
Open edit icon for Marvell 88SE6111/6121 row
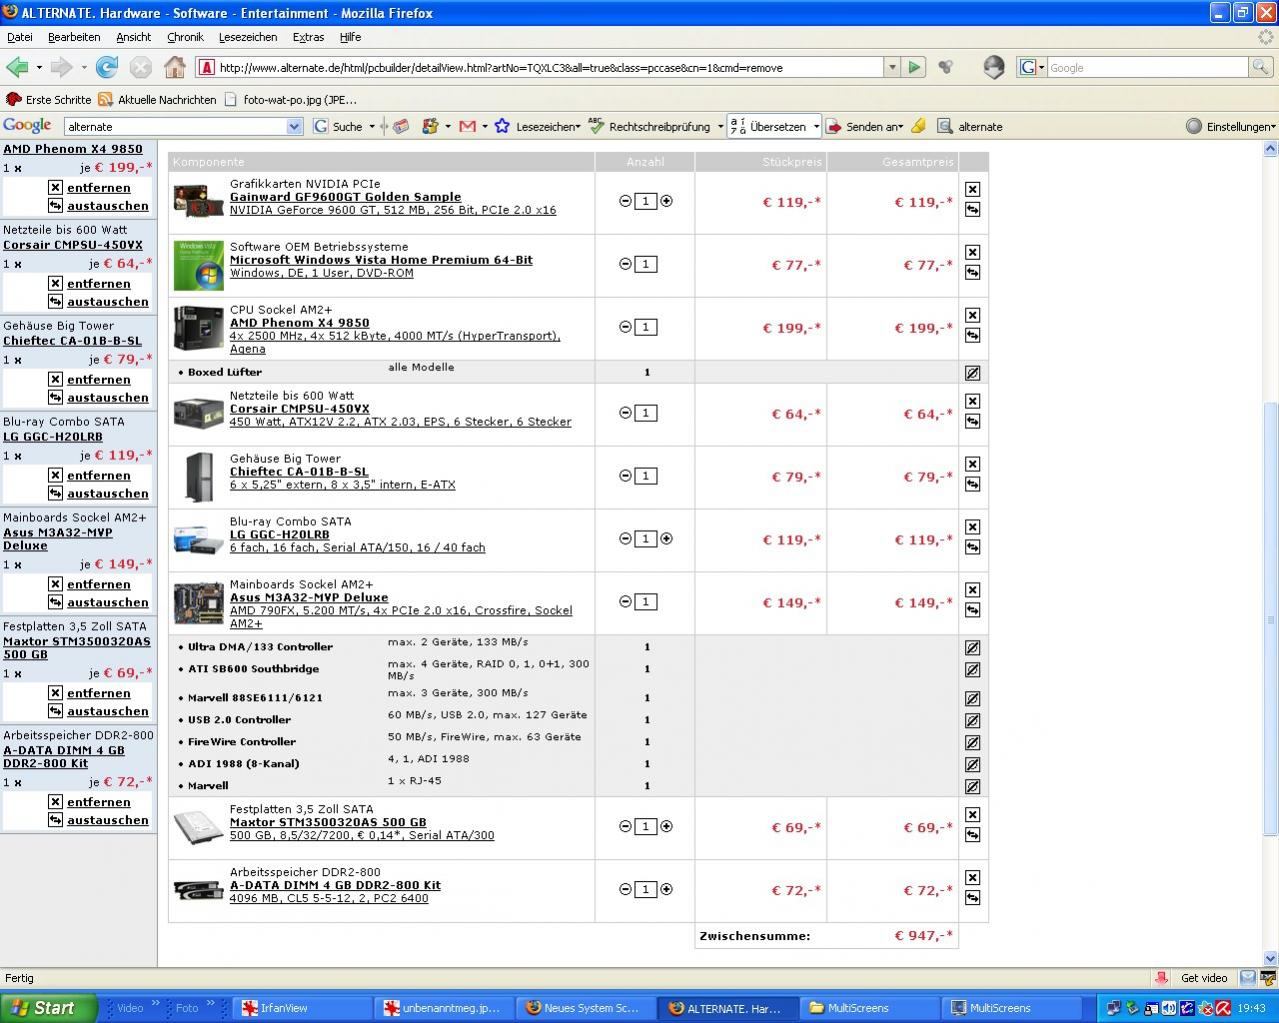[x=972, y=698]
